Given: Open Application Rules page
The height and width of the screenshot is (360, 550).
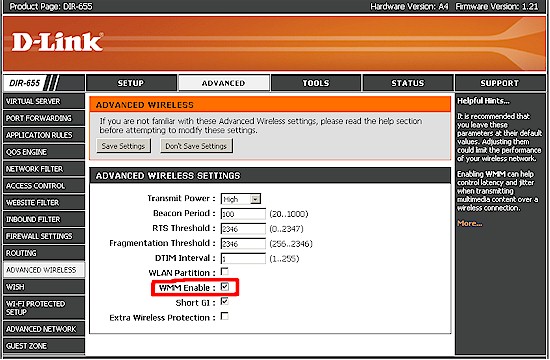Looking at the screenshot, I should 44,135.
